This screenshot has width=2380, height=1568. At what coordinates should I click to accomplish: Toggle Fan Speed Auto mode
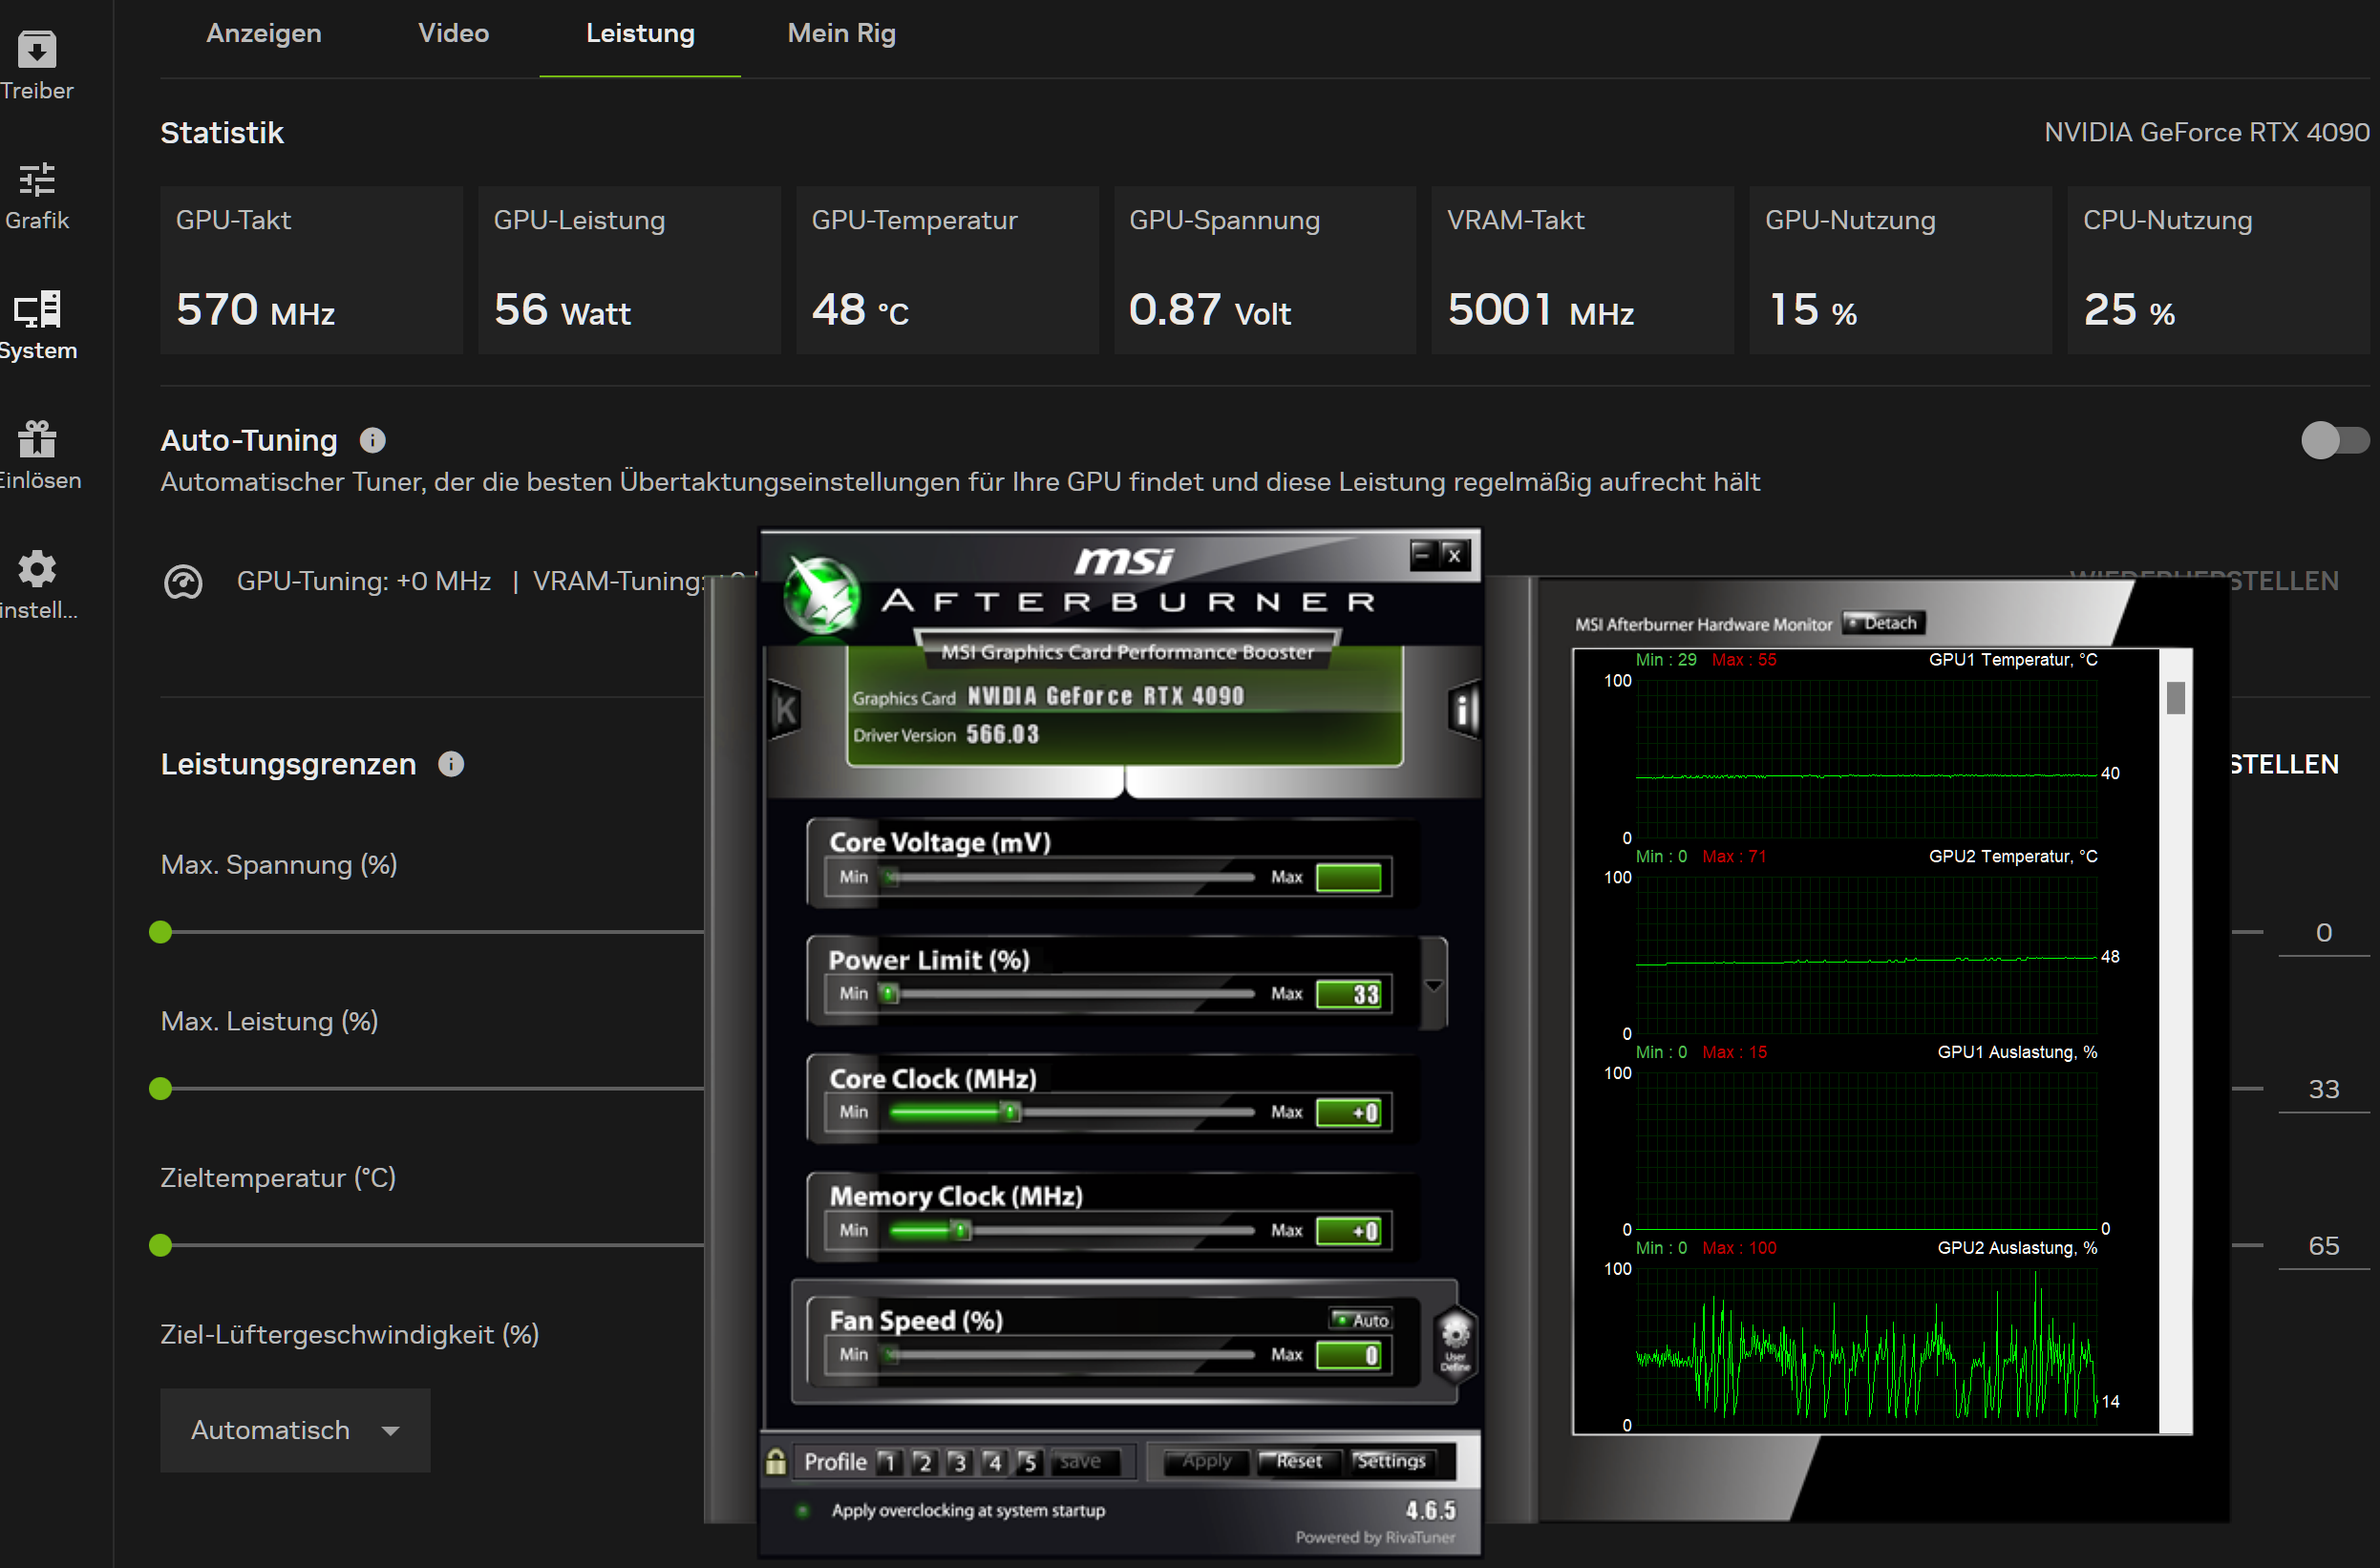[x=1362, y=1320]
